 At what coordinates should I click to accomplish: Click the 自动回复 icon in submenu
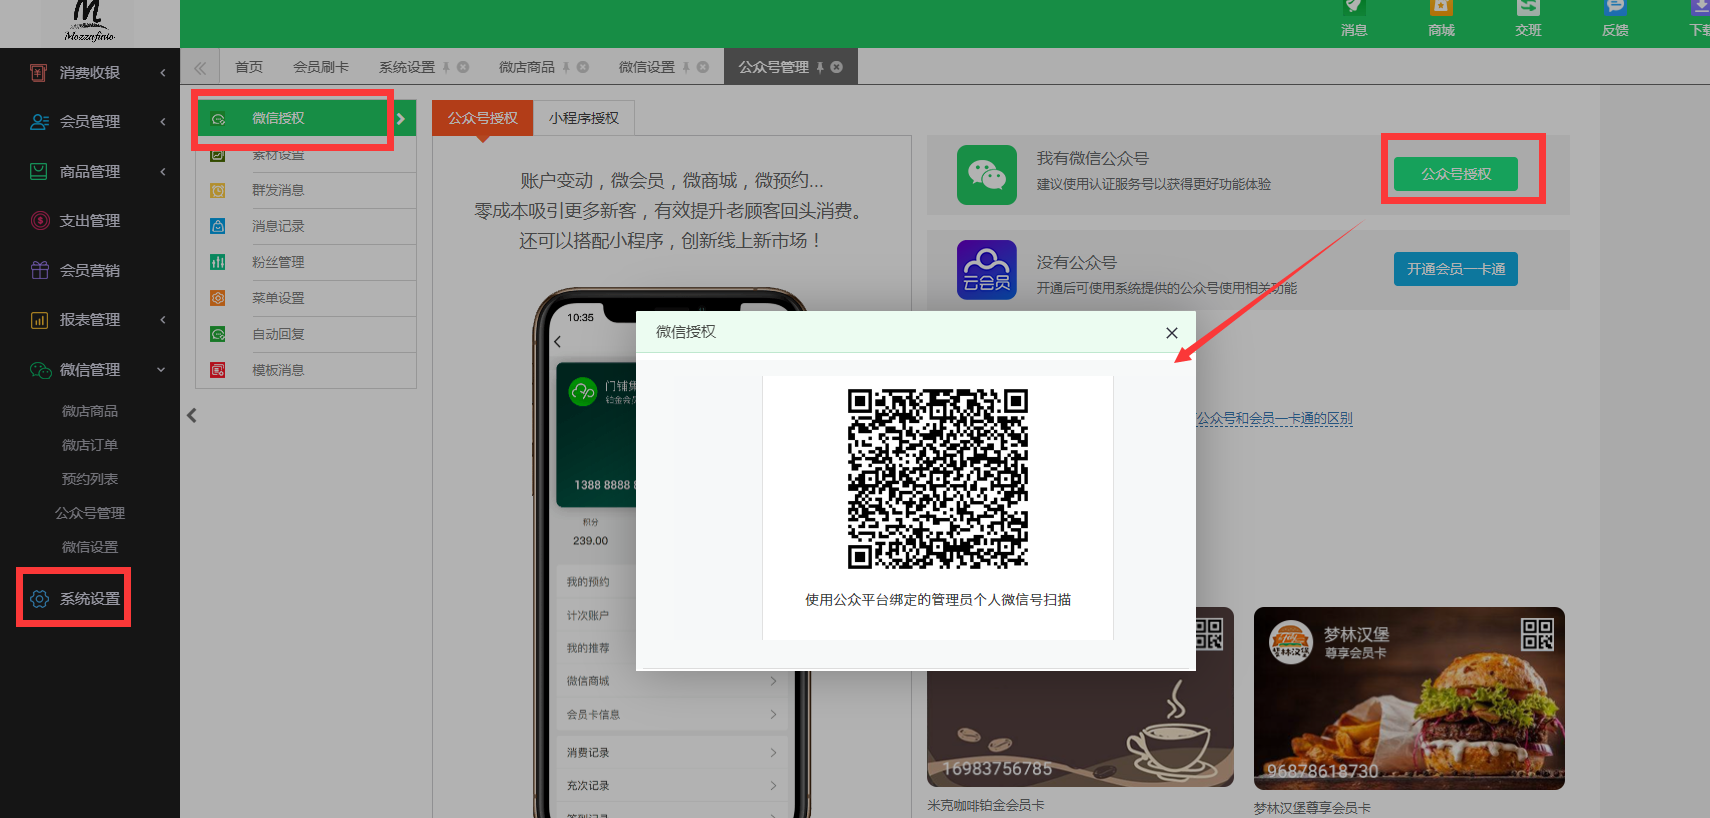[217, 334]
